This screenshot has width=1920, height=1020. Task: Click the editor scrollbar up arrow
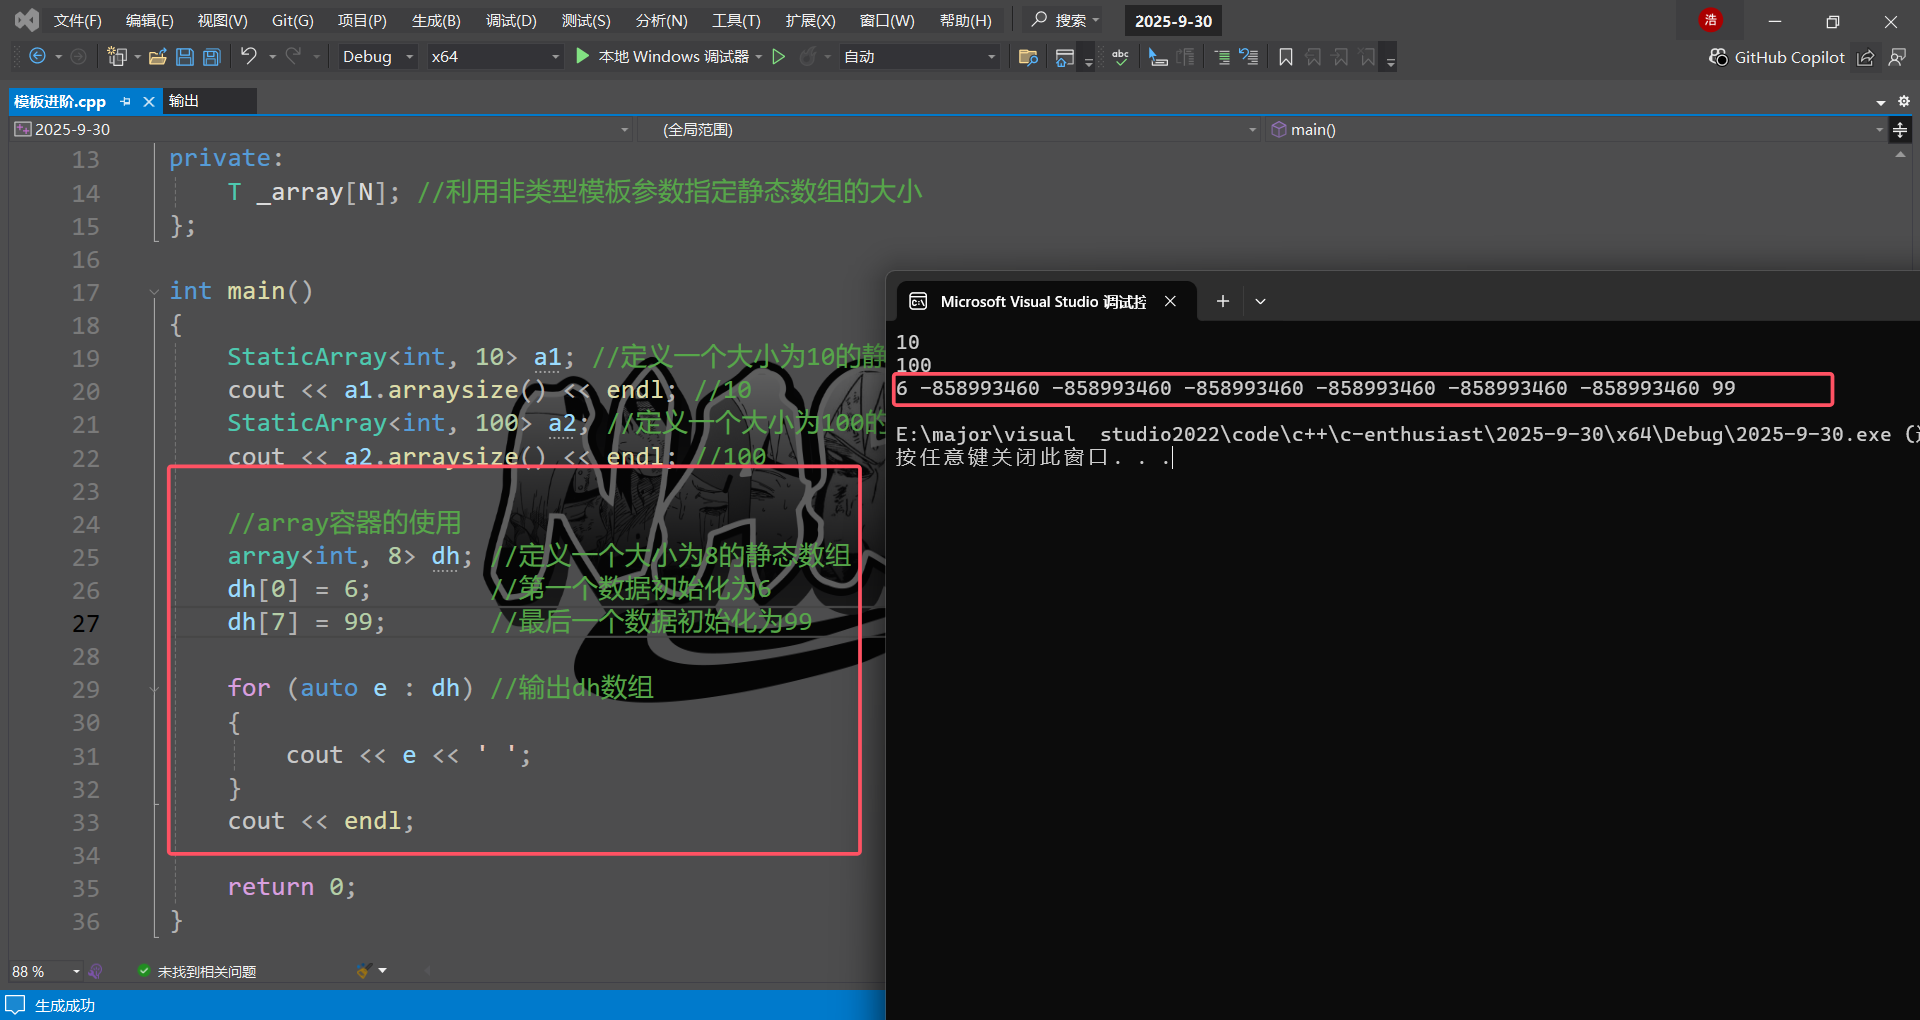1900,155
